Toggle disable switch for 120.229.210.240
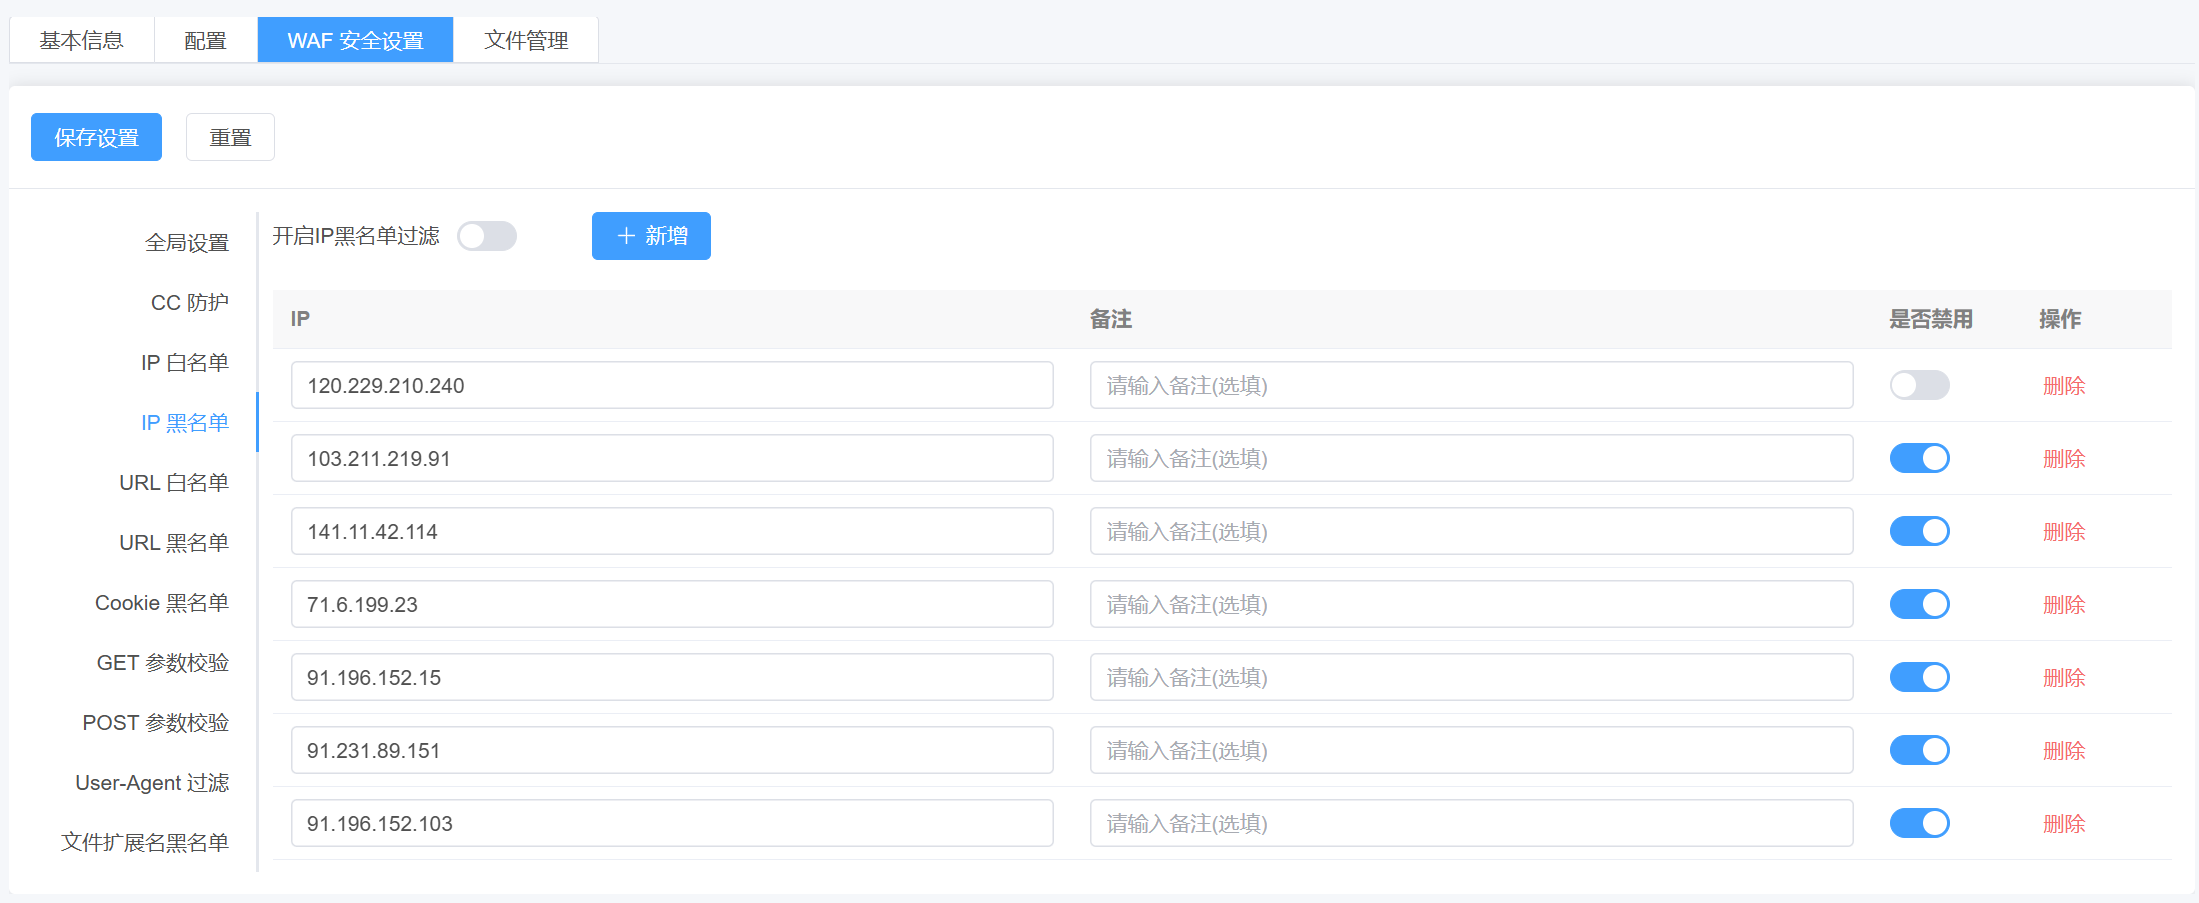Image resolution: width=2199 pixels, height=903 pixels. [1919, 385]
